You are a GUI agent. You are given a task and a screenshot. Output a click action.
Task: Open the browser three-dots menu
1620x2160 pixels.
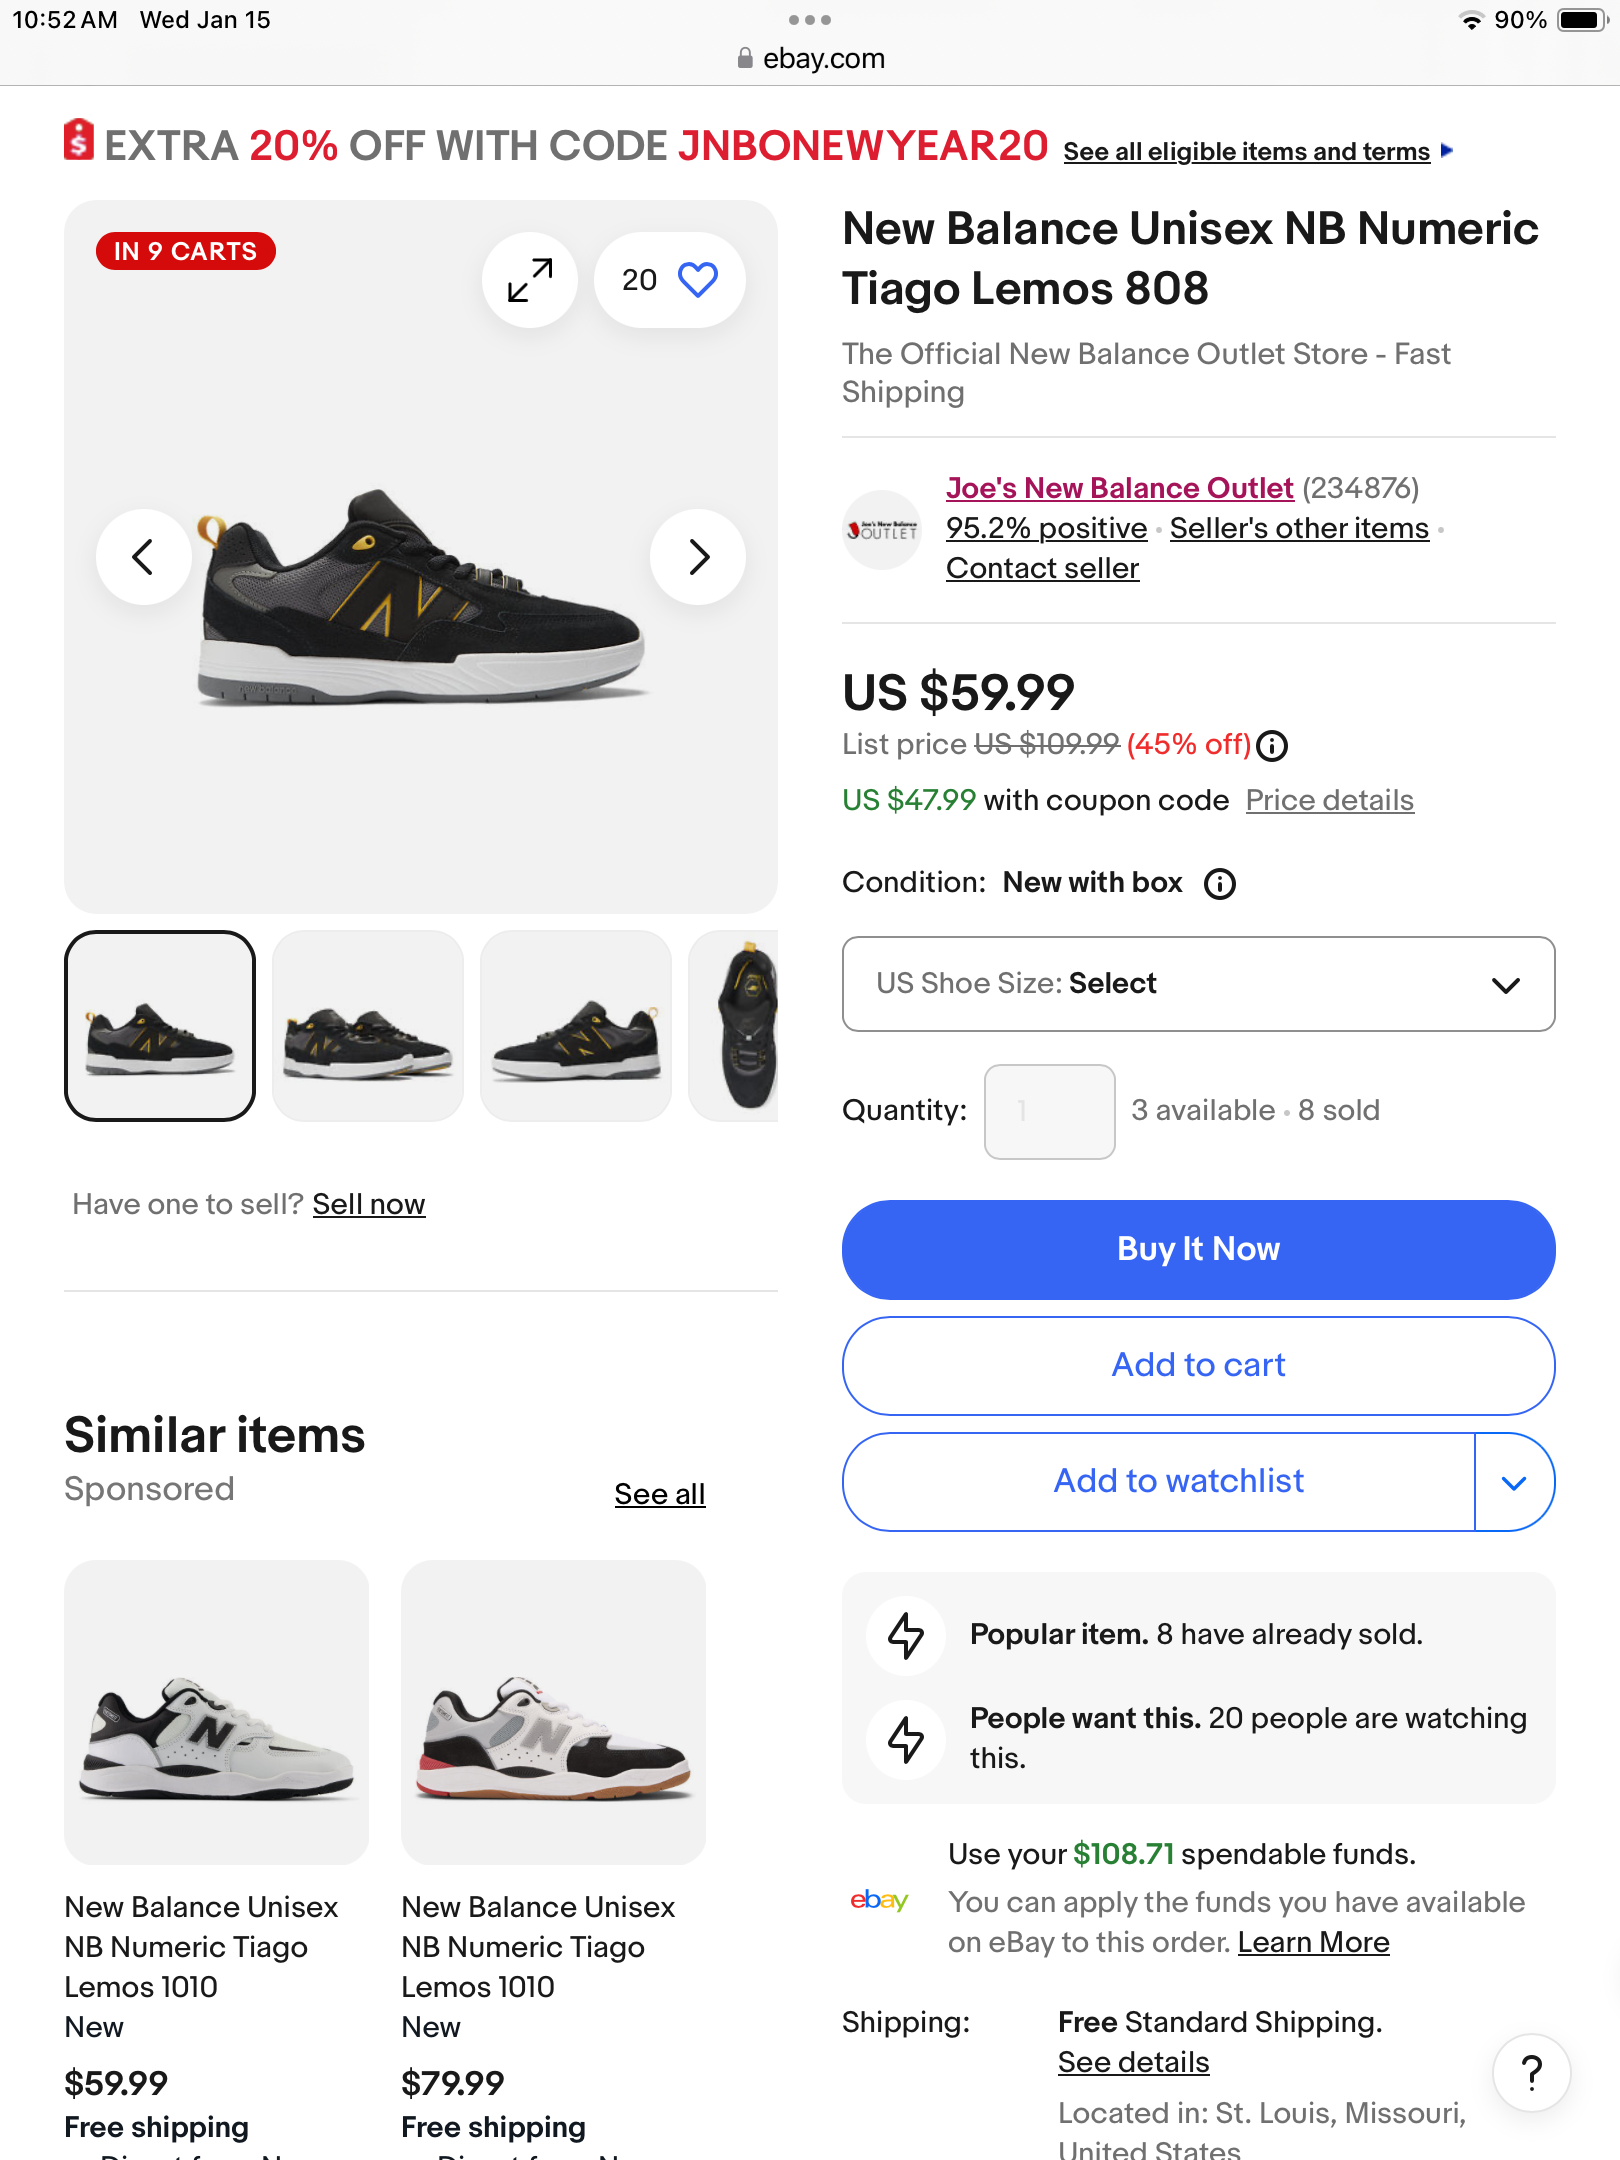(x=810, y=20)
